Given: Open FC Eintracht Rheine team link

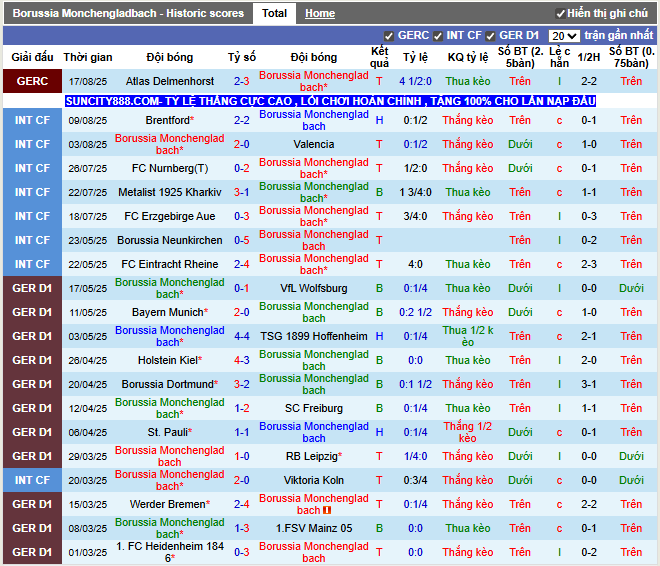Looking at the screenshot, I should pyautogui.click(x=170, y=264).
